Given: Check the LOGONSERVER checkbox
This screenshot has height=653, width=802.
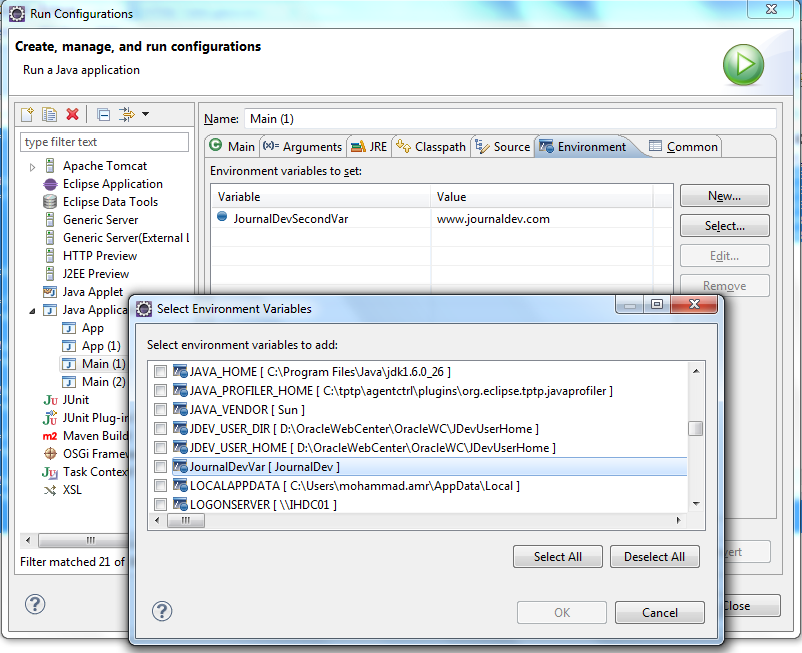Looking at the screenshot, I should pyautogui.click(x=160, y=505).
